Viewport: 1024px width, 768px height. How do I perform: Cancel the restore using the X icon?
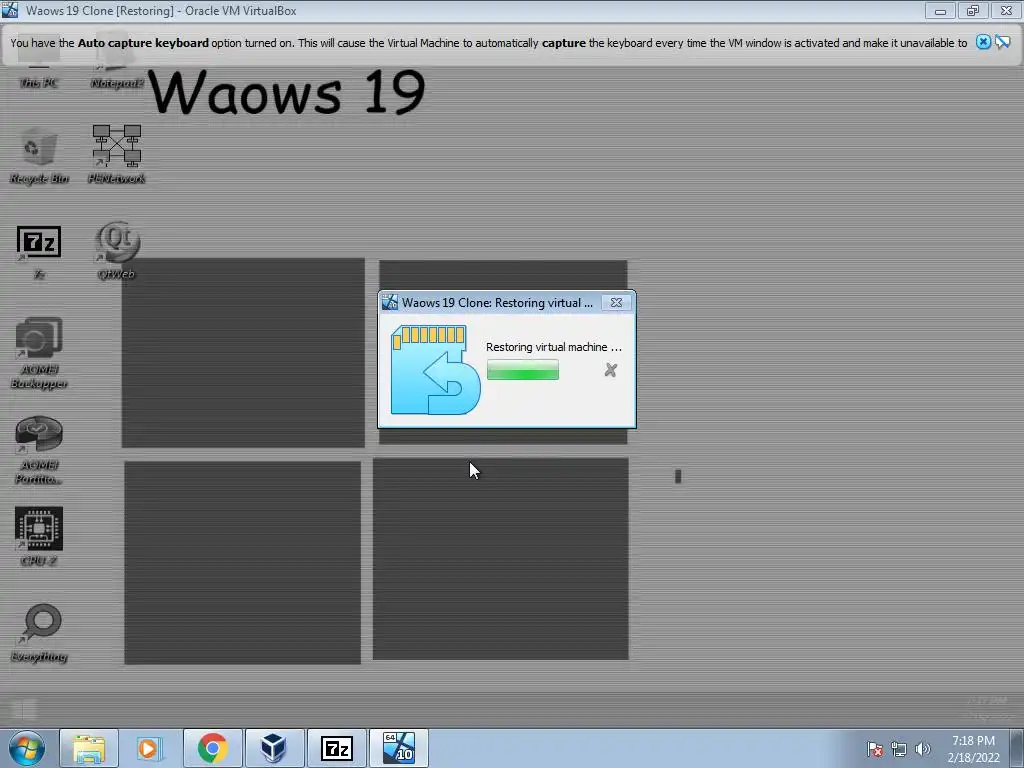pyautogui.click(x=611, y=370)
